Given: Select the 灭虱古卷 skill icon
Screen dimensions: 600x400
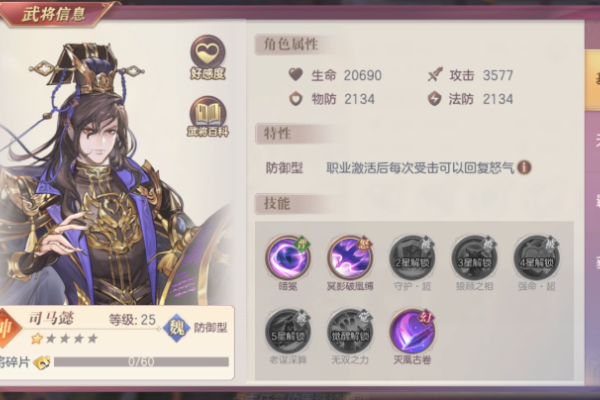Looking at the screenshot, I should (x=412, y=331).
